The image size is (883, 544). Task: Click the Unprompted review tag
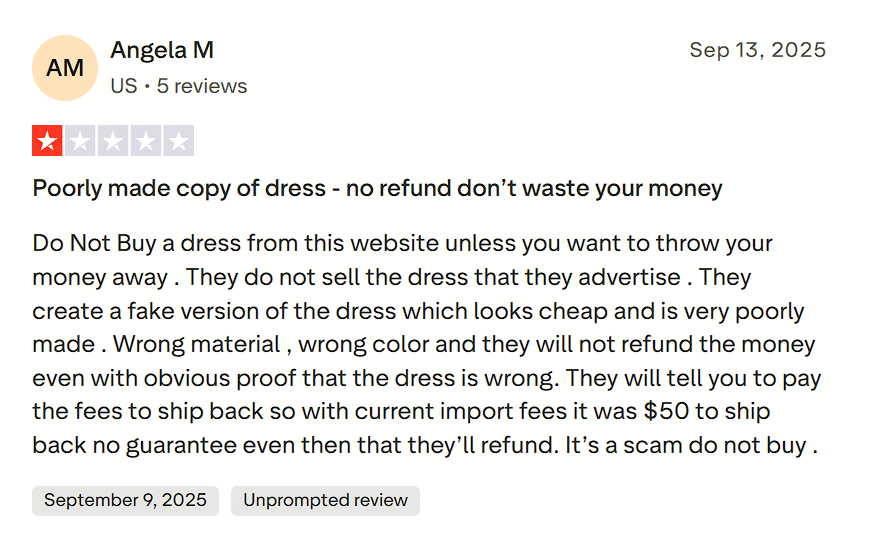[x=325, y=500]
